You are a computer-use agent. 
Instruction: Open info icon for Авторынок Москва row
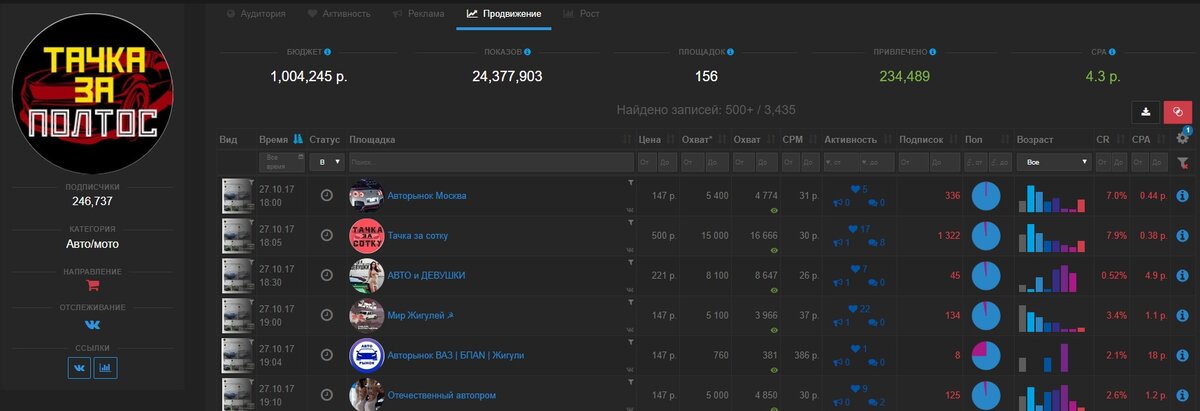(x=1183, y=196)
